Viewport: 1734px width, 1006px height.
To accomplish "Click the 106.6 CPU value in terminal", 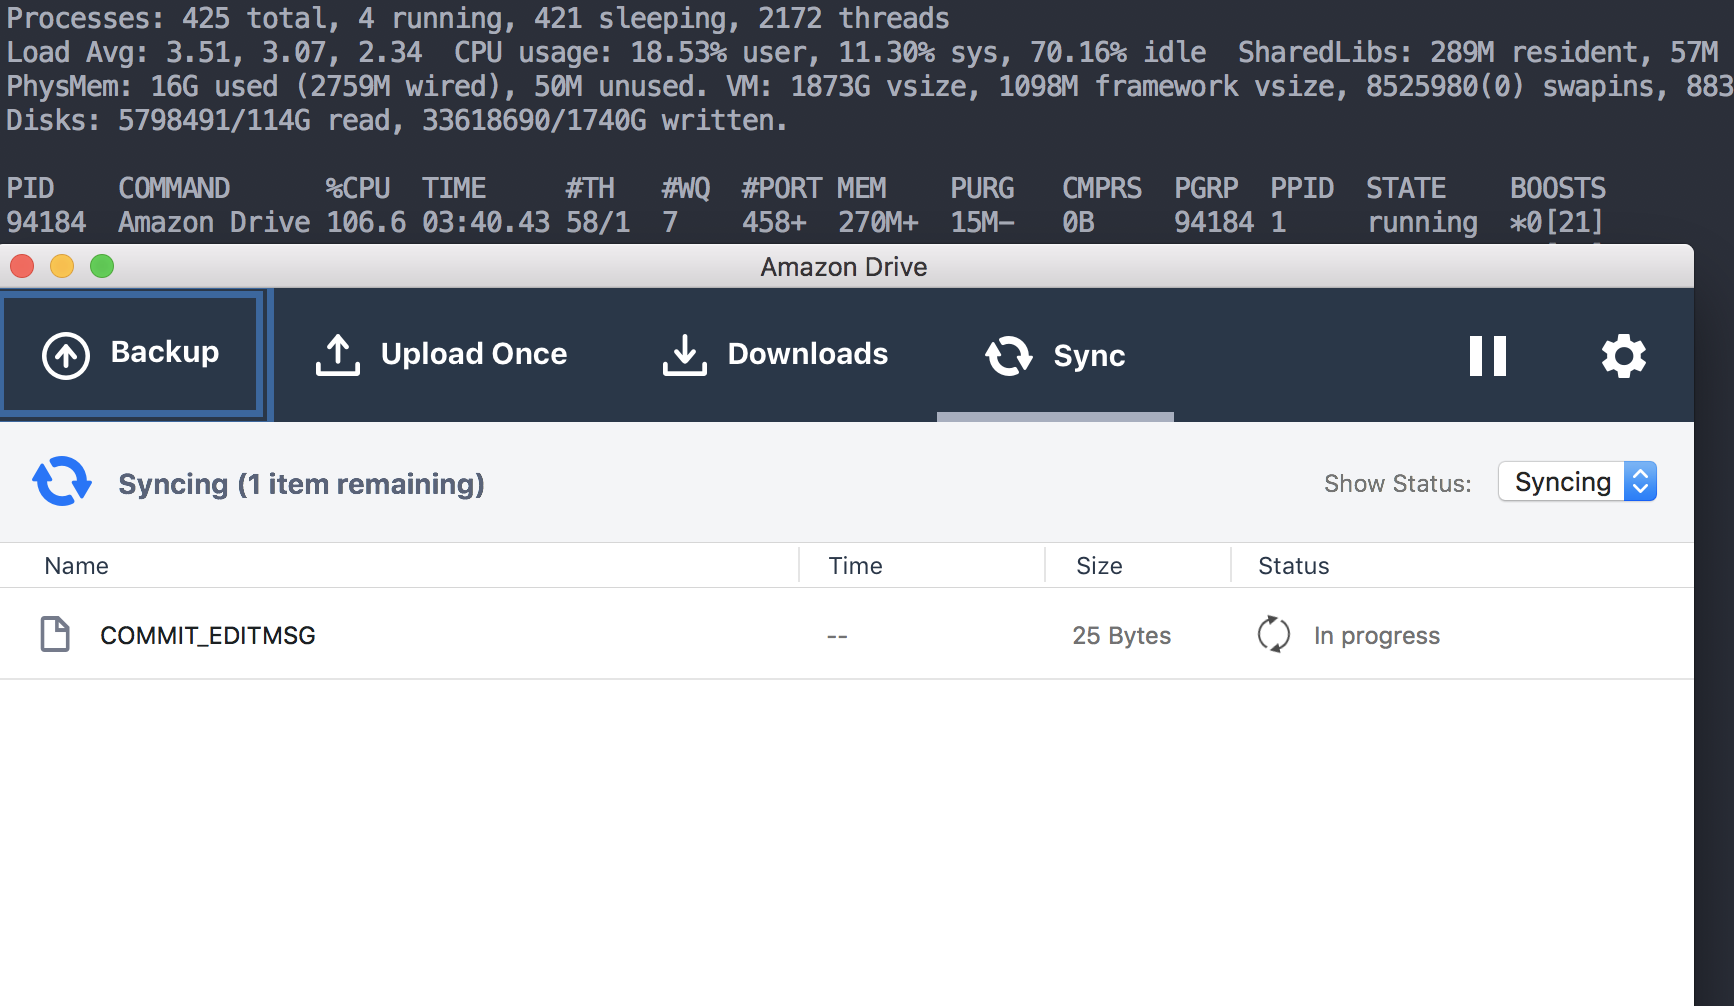I will (x=366, y=222).
